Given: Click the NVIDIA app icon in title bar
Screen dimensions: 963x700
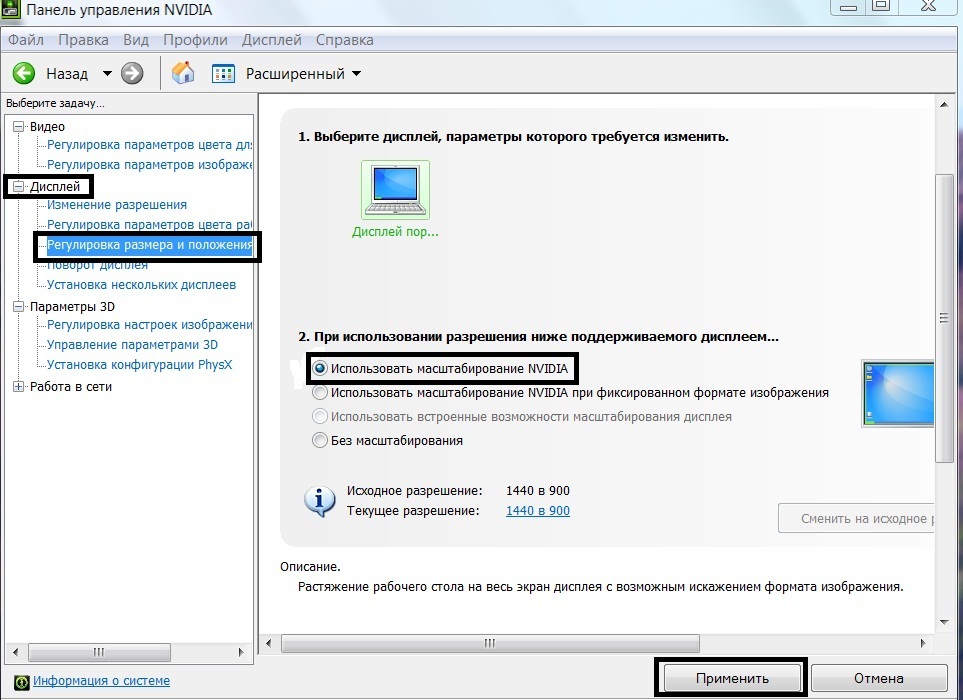Looking at the screenshot, I should (11, 9).
